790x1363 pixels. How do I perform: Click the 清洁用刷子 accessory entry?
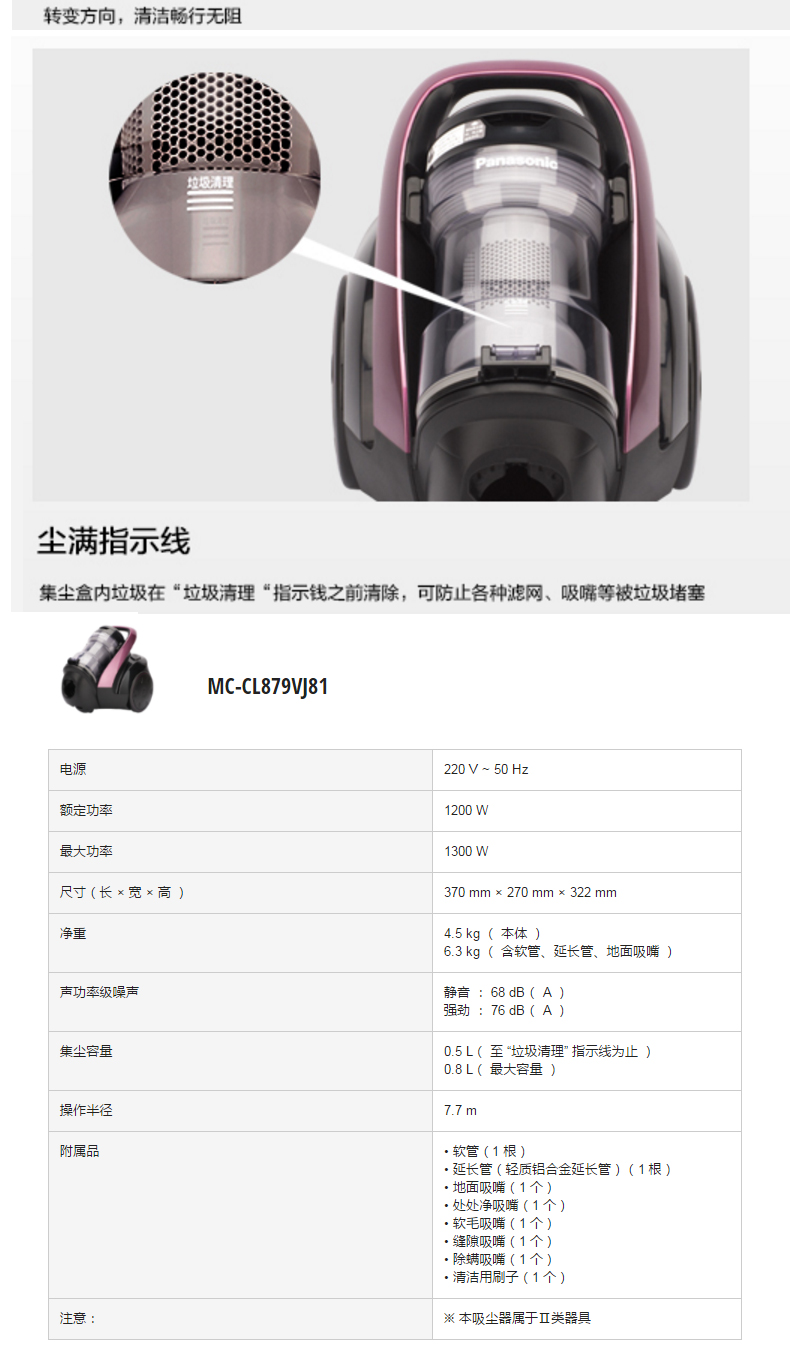(x=505, y=1277)
